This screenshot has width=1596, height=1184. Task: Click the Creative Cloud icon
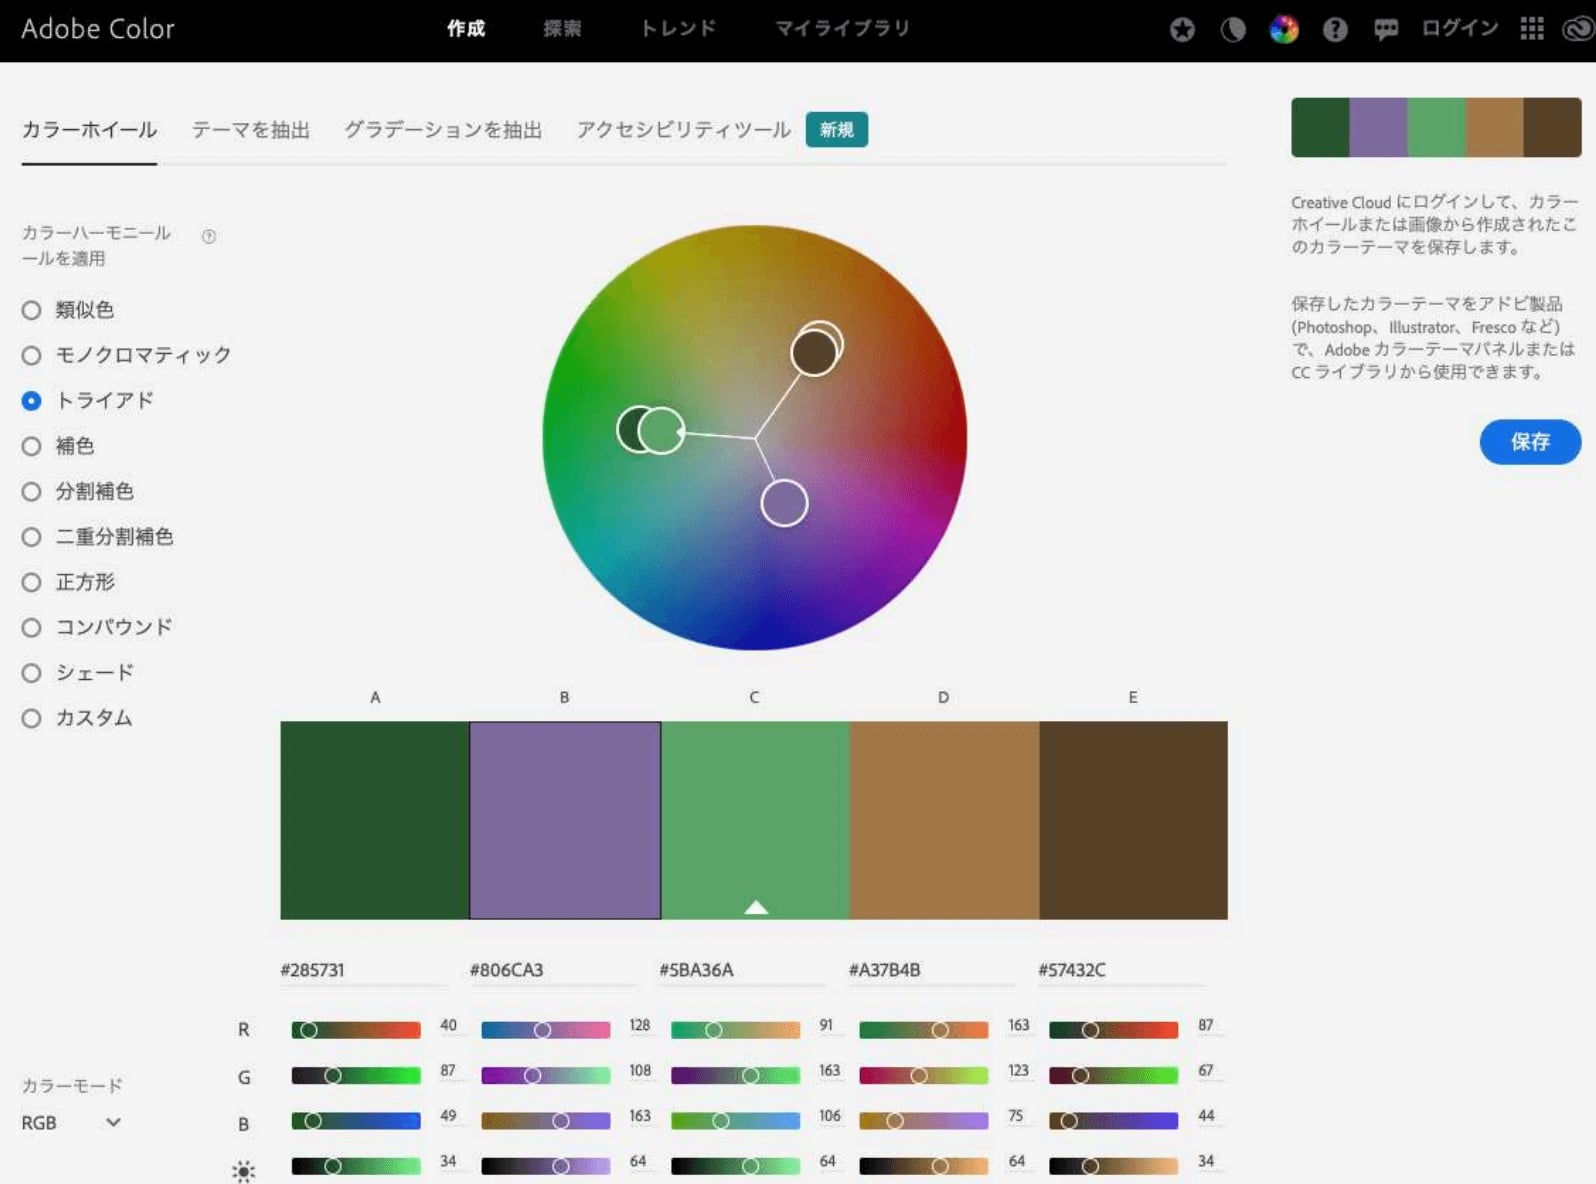pos(1577,30)
